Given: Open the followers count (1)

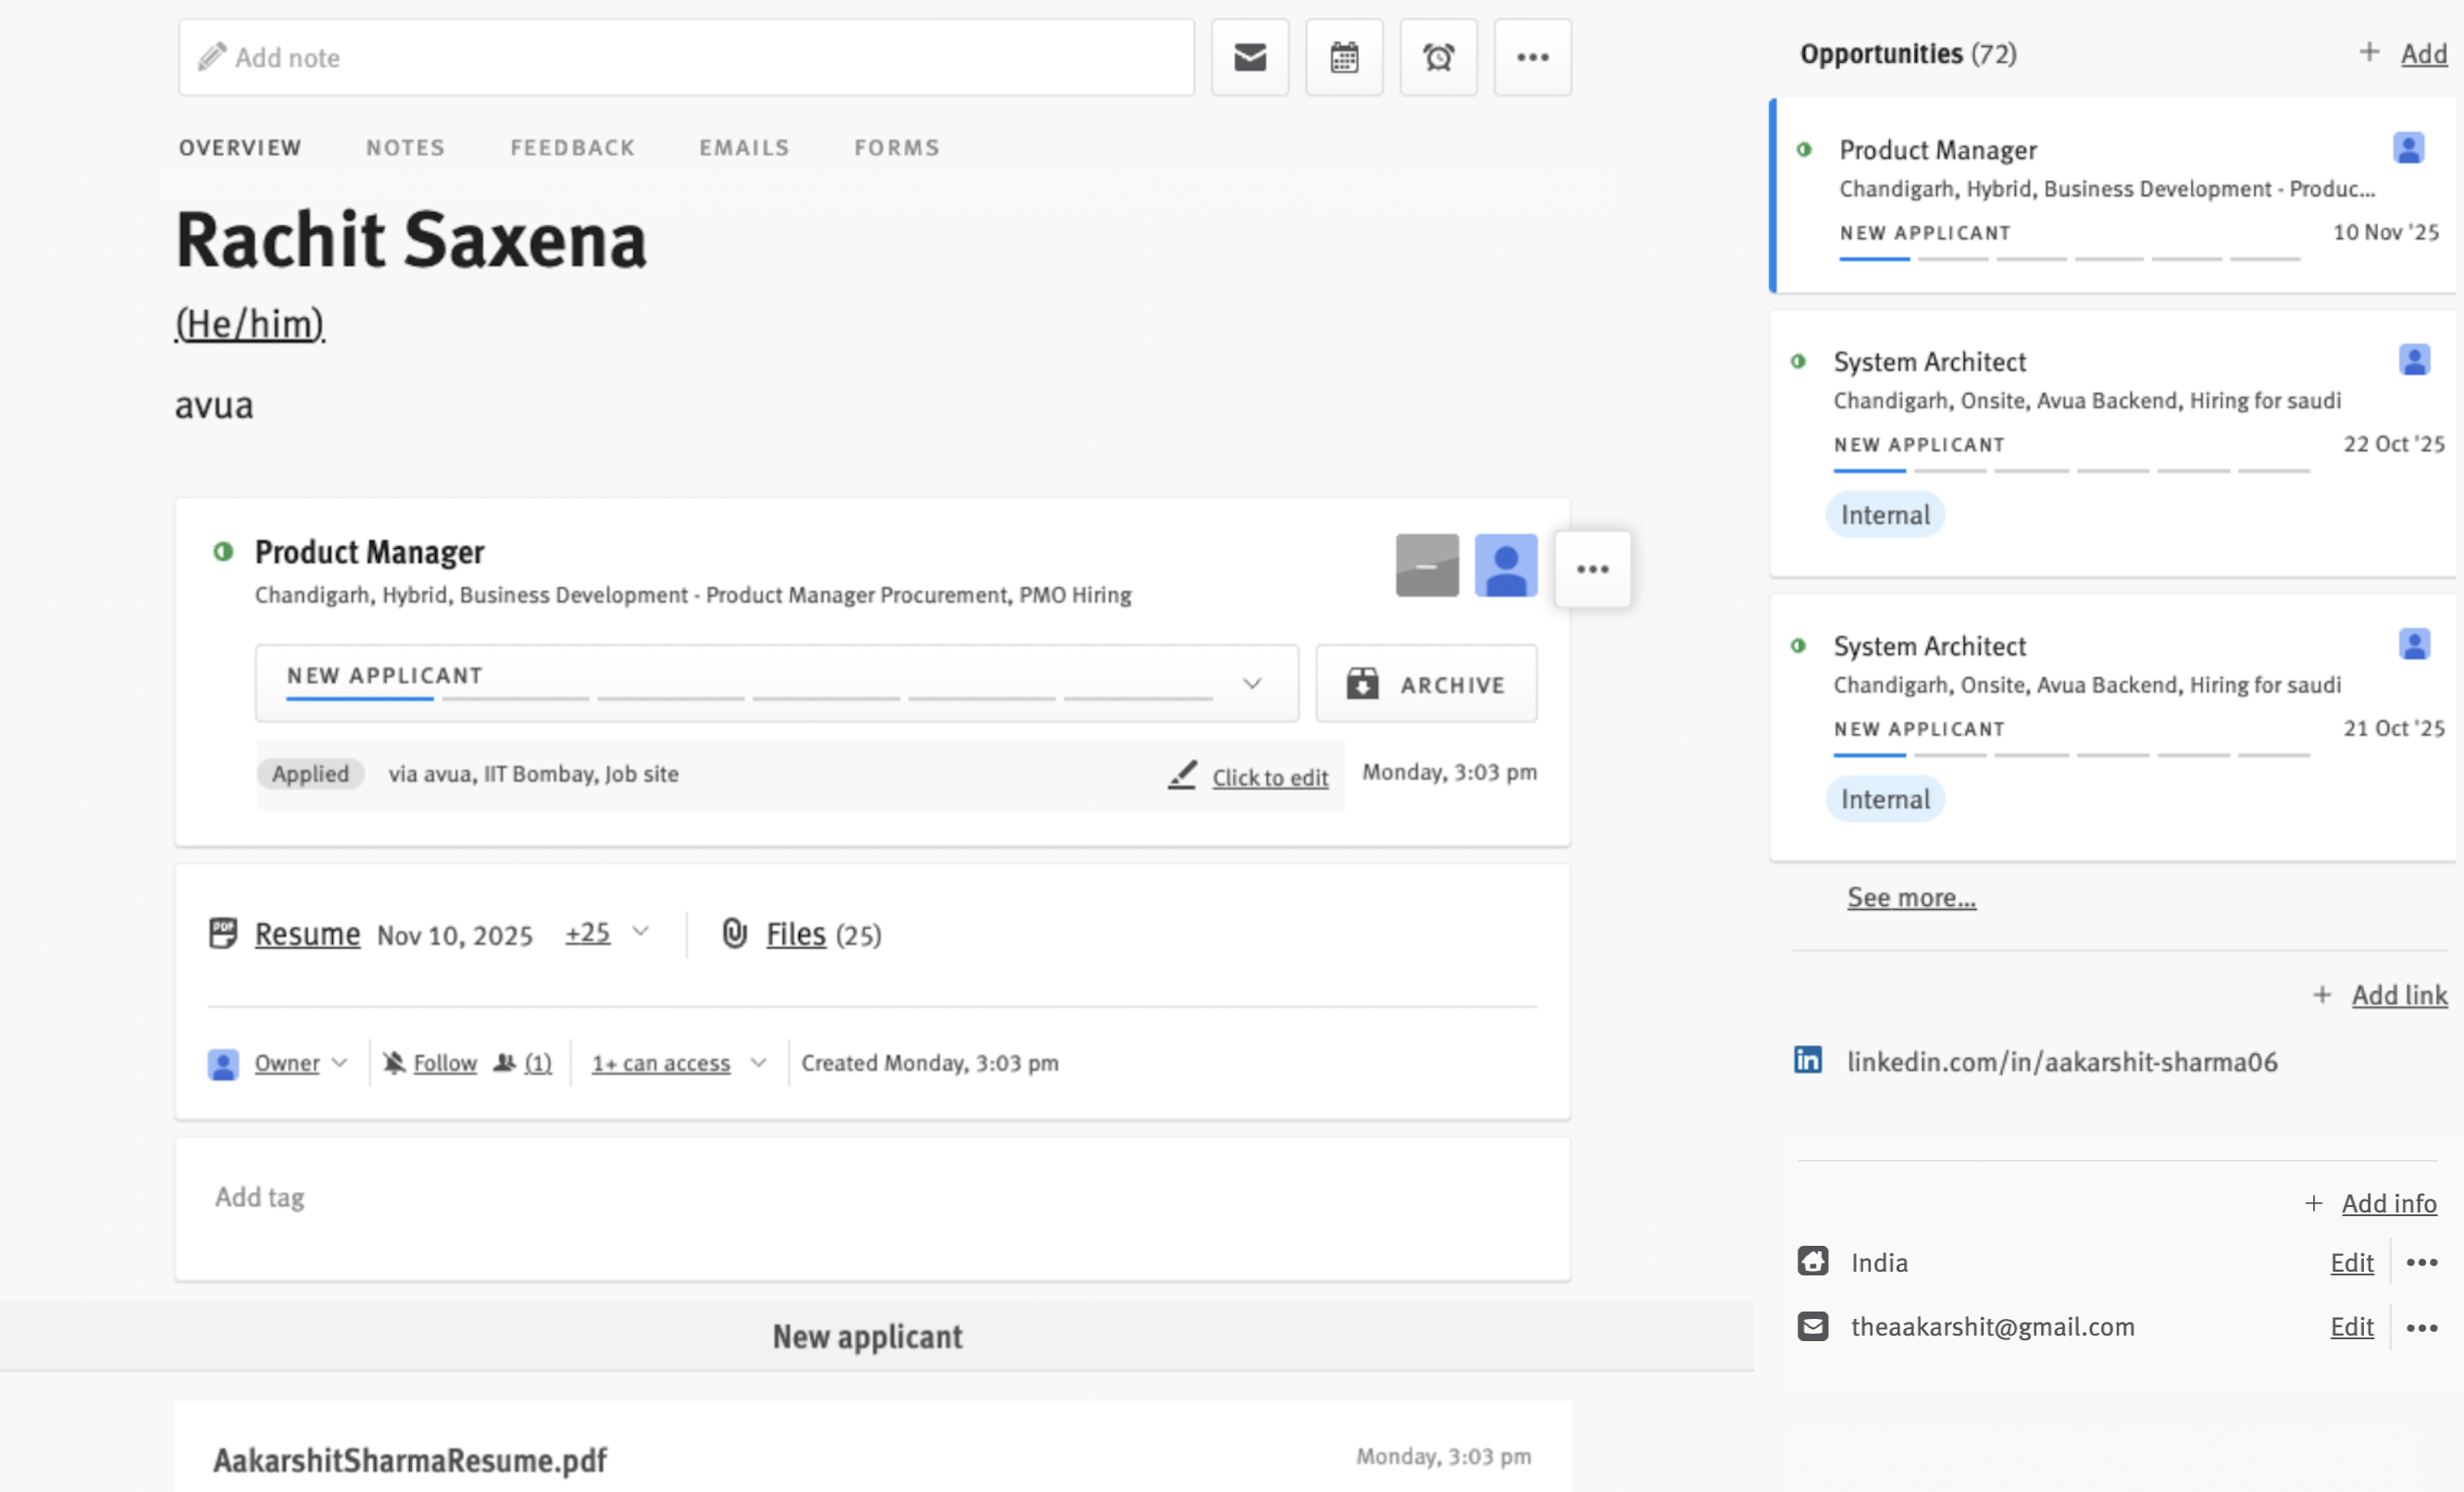Looking at the screenshot, I should click(x=537, y=1063).
